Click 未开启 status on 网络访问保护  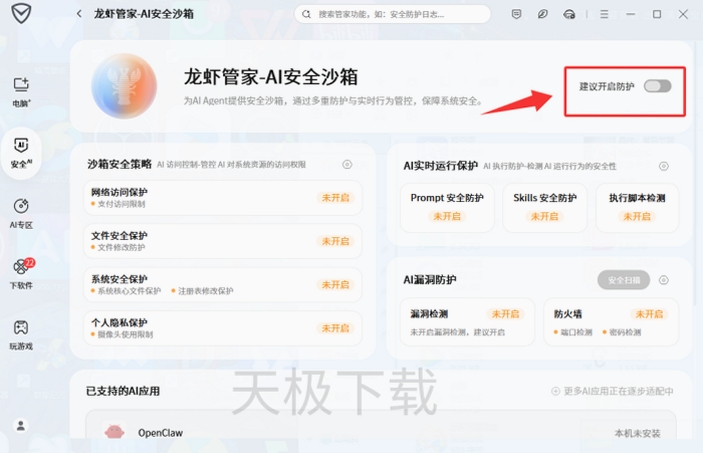pos(335,198)
